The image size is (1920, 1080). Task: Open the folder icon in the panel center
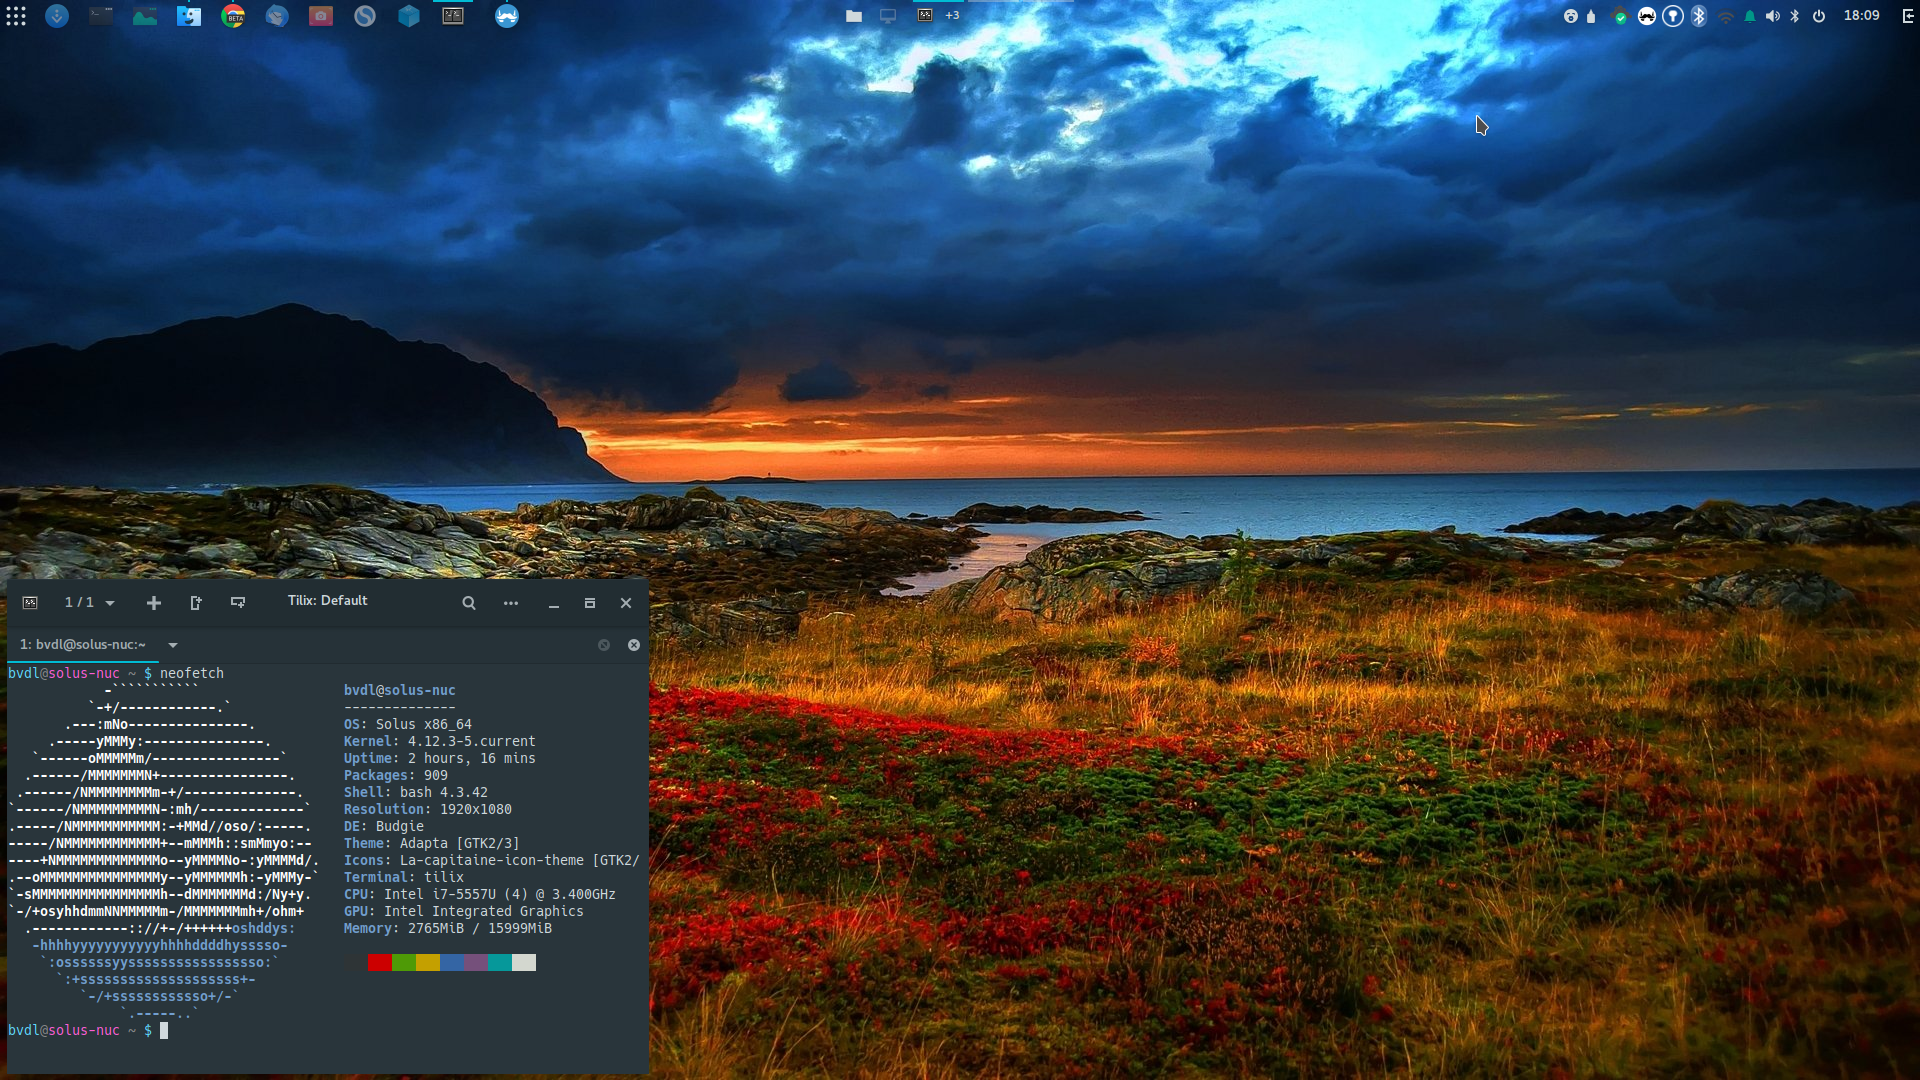[854, 16]
